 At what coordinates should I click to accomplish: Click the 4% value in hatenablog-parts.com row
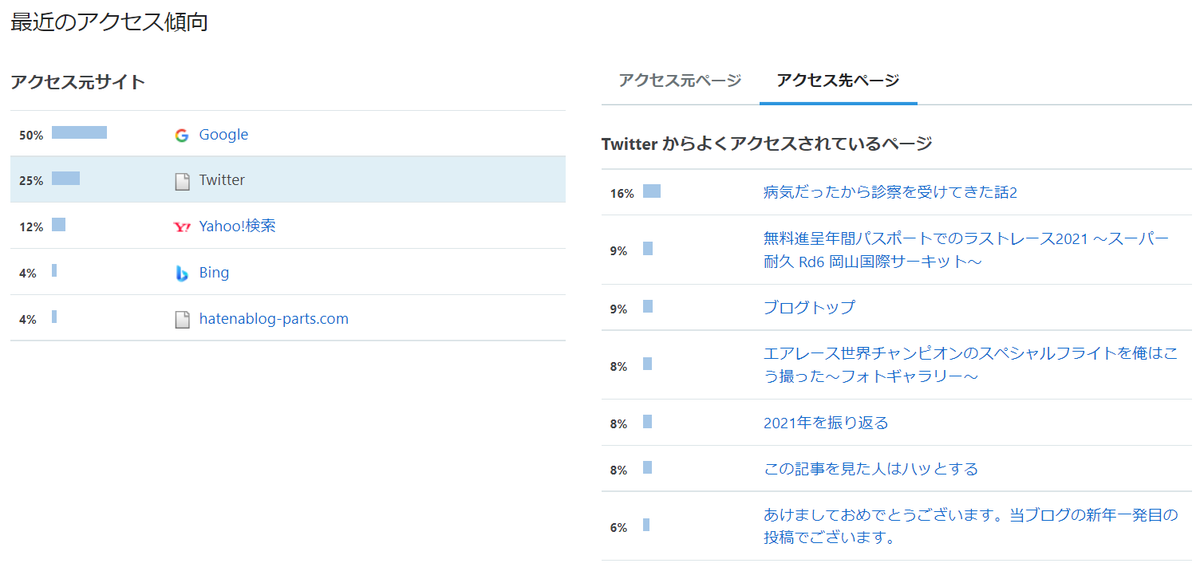(x=28, y=319)
